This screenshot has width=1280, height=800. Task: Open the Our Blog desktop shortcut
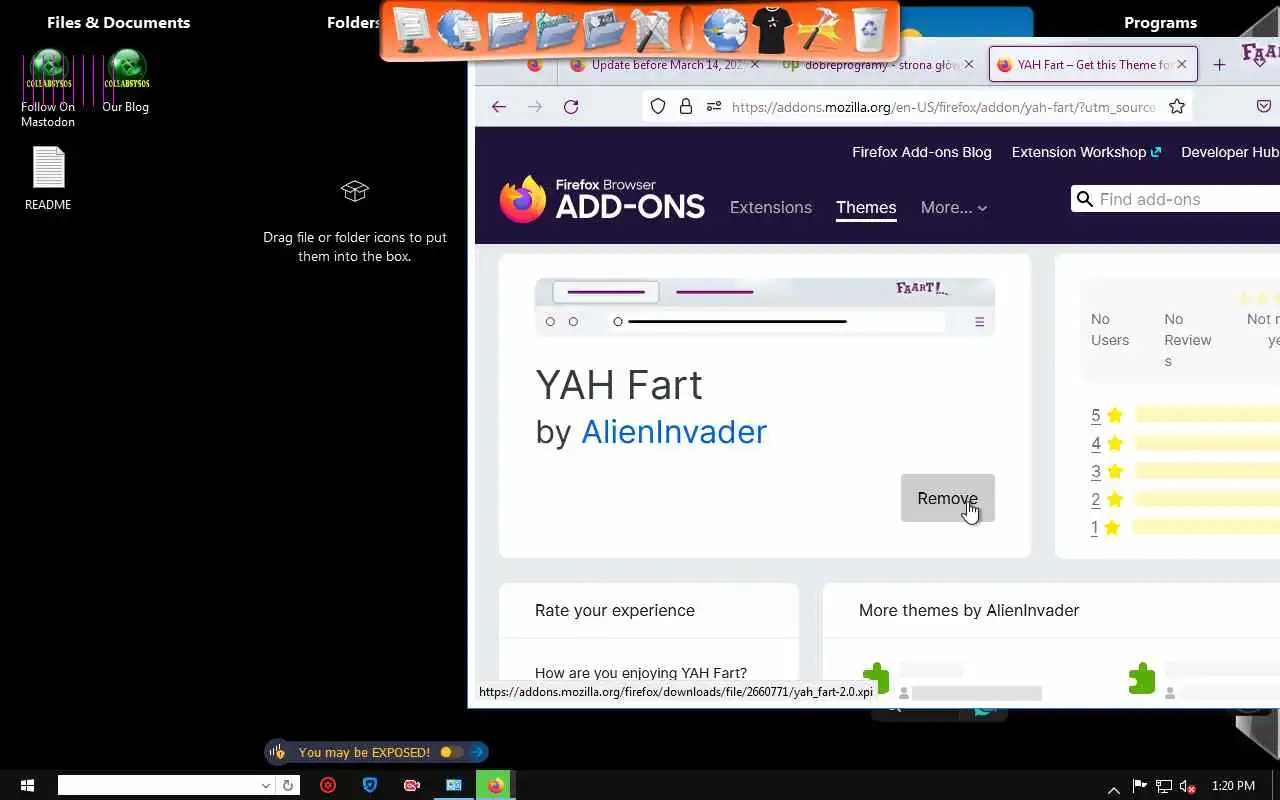tap(126, 81)
